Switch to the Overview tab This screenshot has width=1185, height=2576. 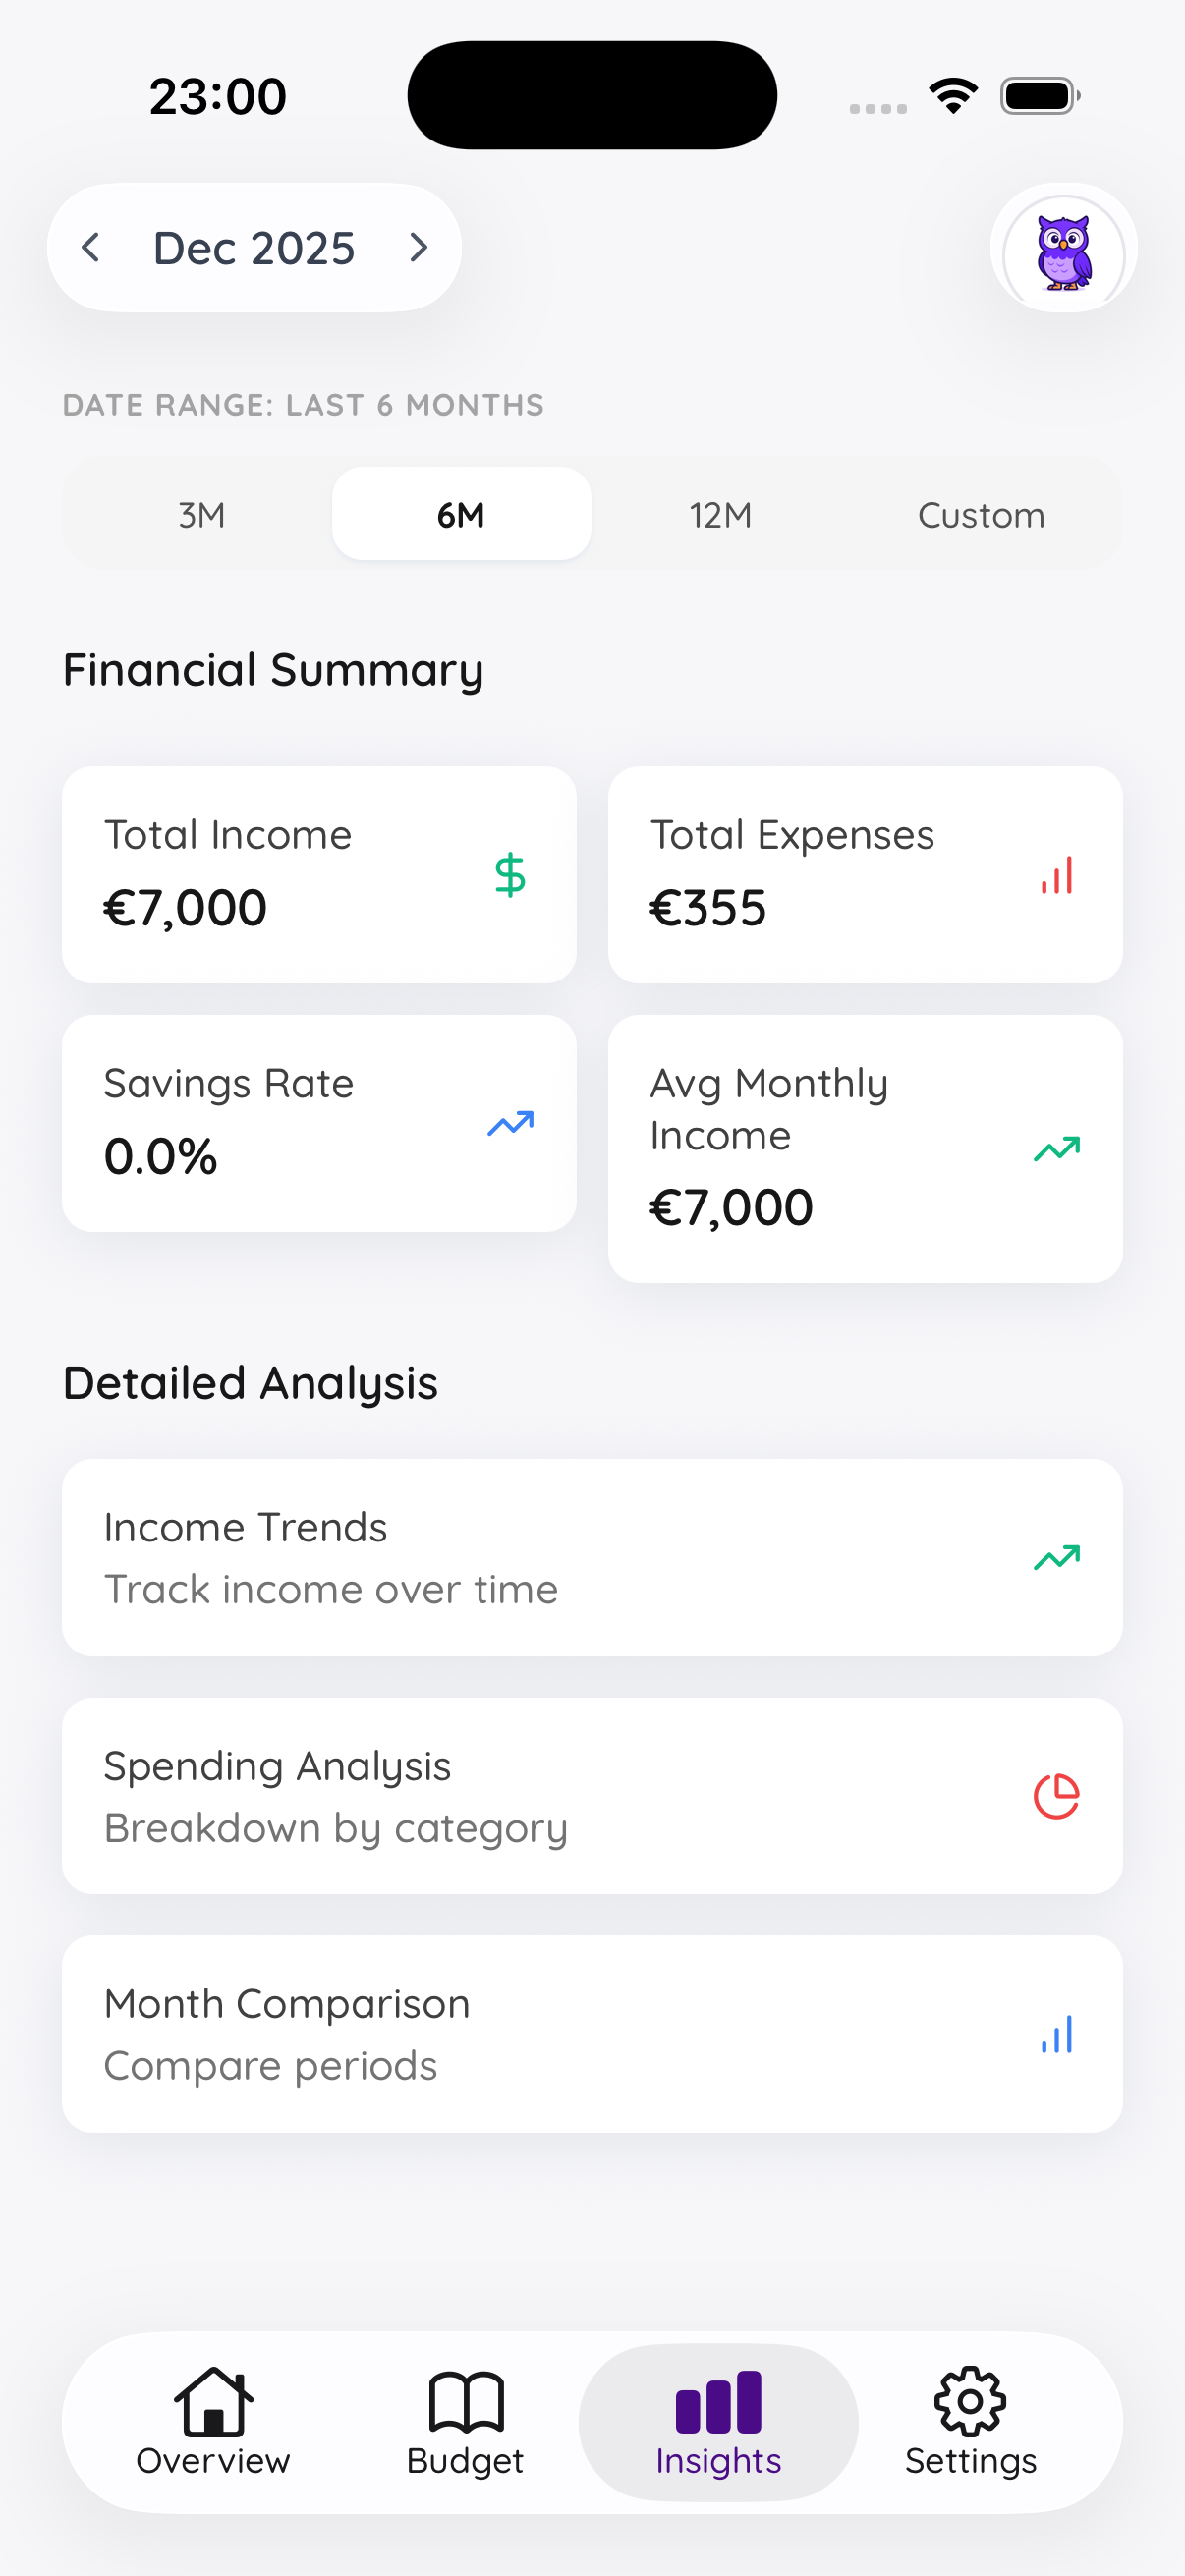tap(213, 2422)
